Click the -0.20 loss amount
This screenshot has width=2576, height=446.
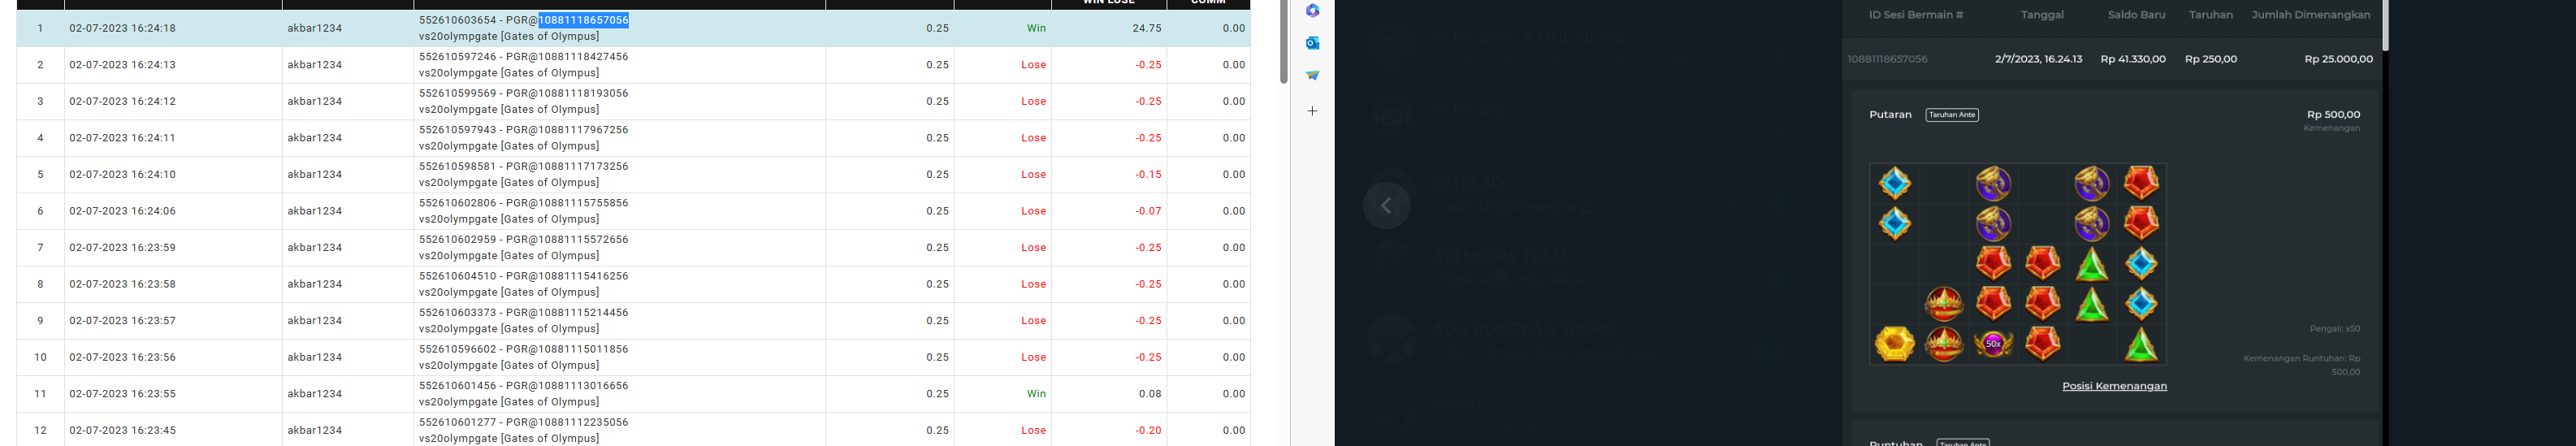[1148, 430]
